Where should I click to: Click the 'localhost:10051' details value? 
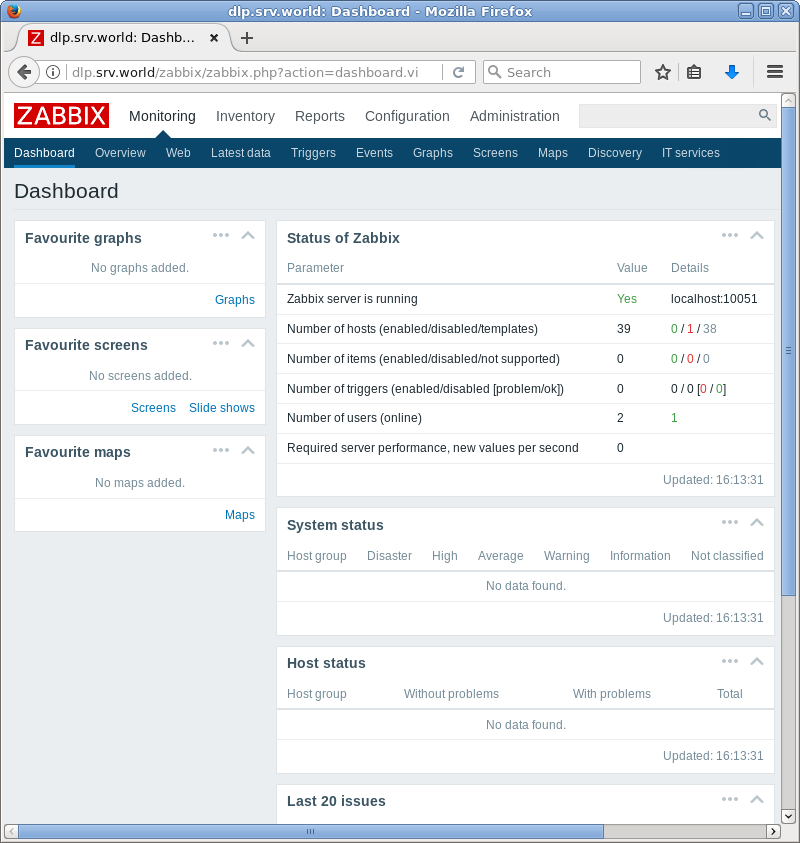(714, 299)
